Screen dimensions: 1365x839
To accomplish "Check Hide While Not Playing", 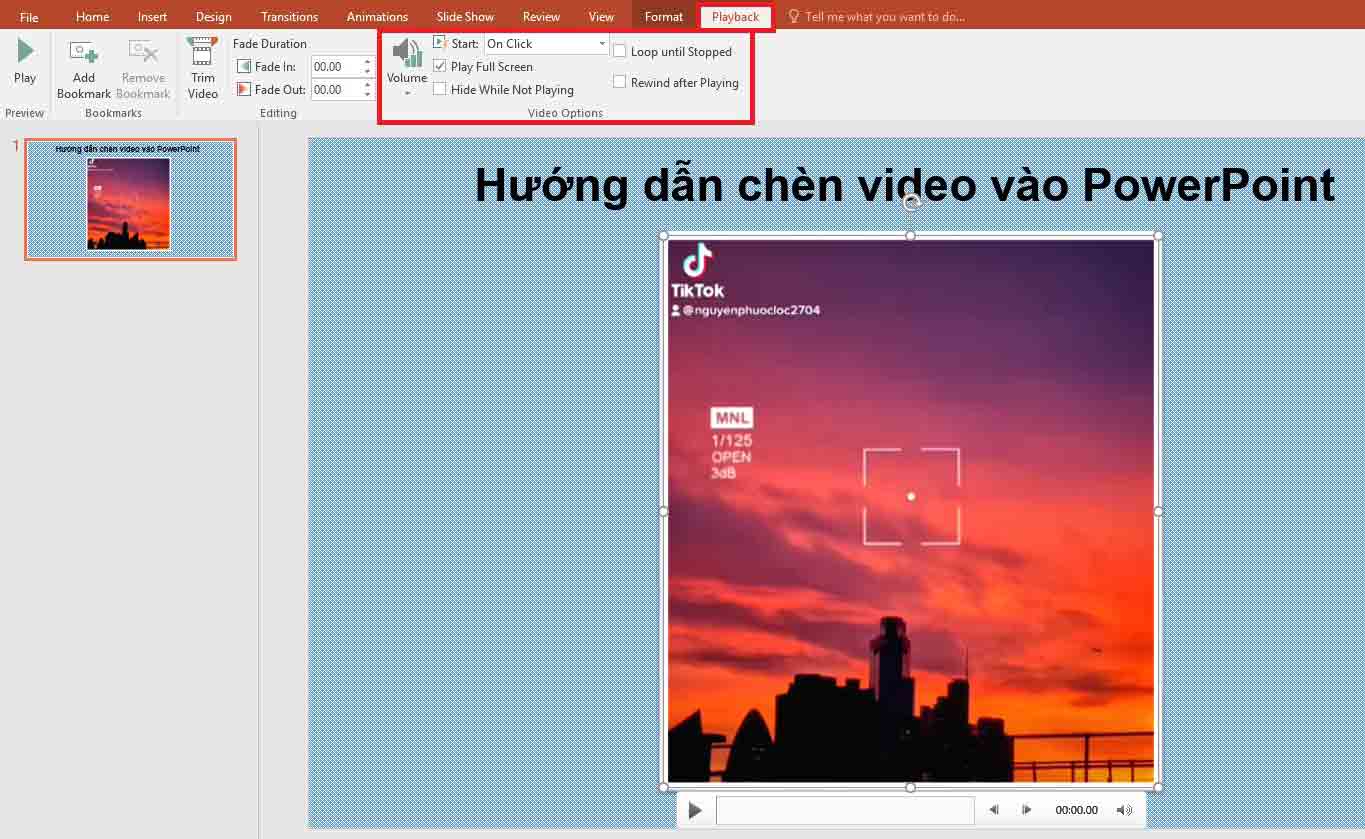I will (440, 89).
